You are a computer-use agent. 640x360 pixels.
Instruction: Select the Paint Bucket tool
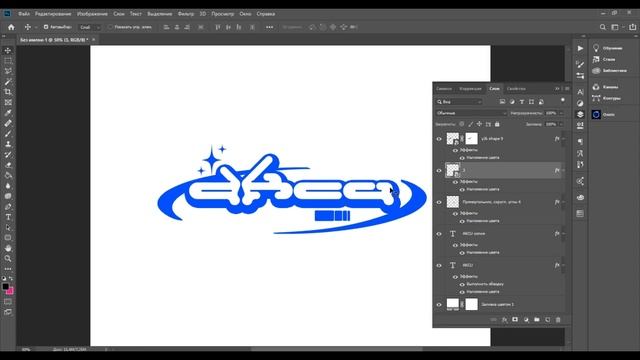click(8, 175)
